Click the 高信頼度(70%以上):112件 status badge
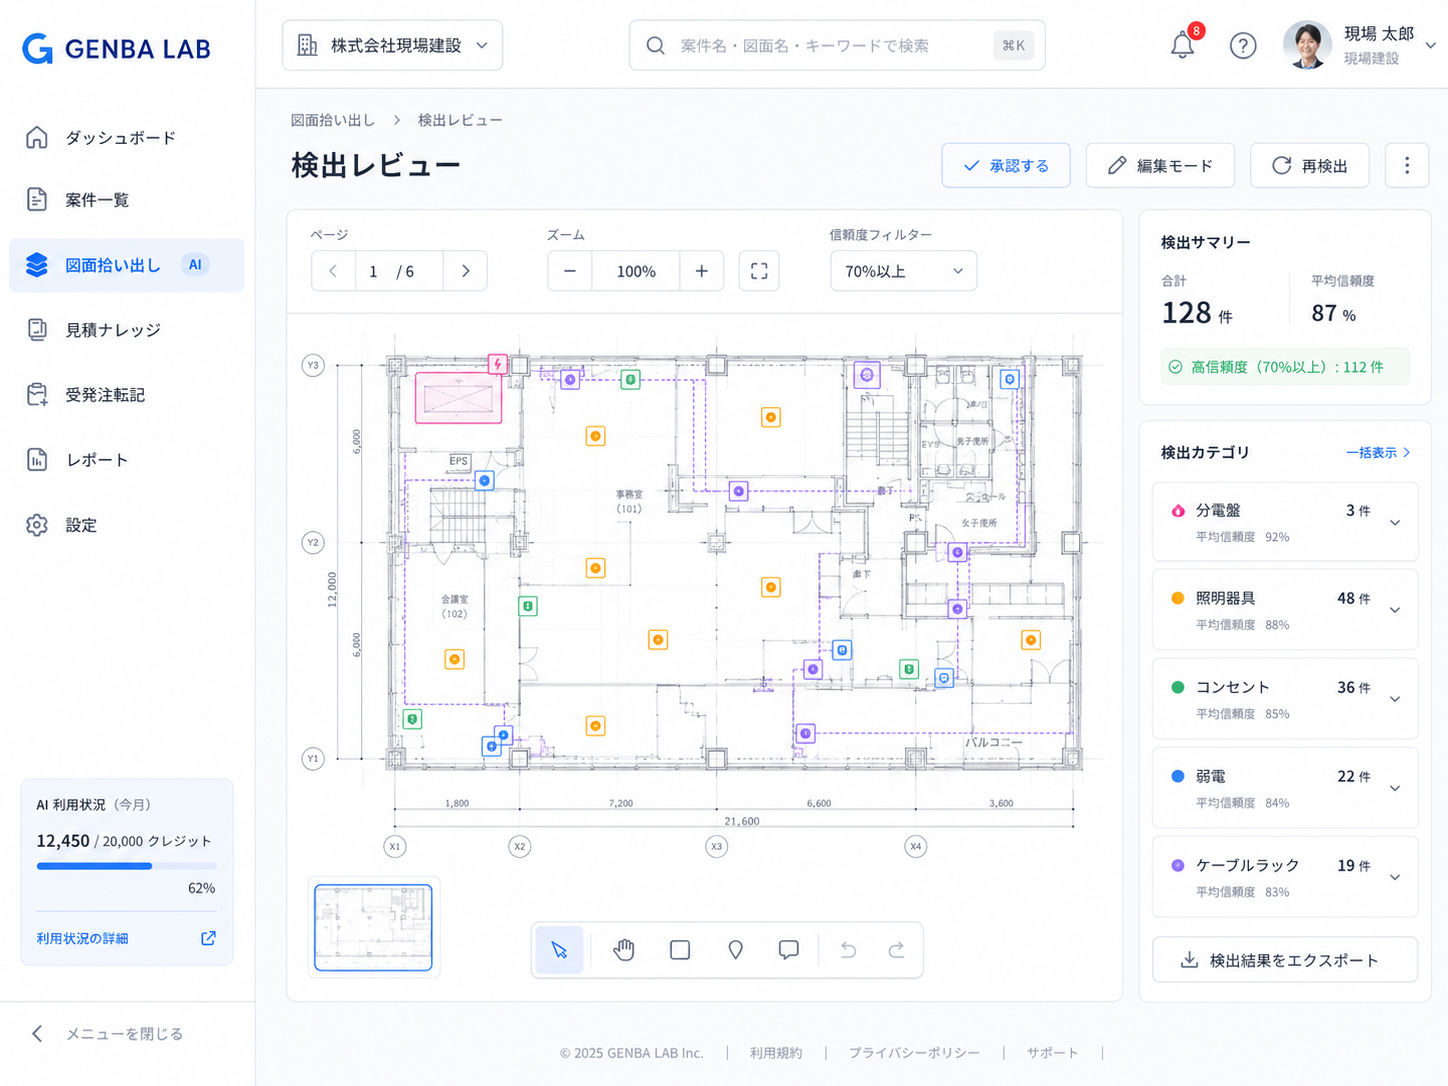 point(1285,367)
